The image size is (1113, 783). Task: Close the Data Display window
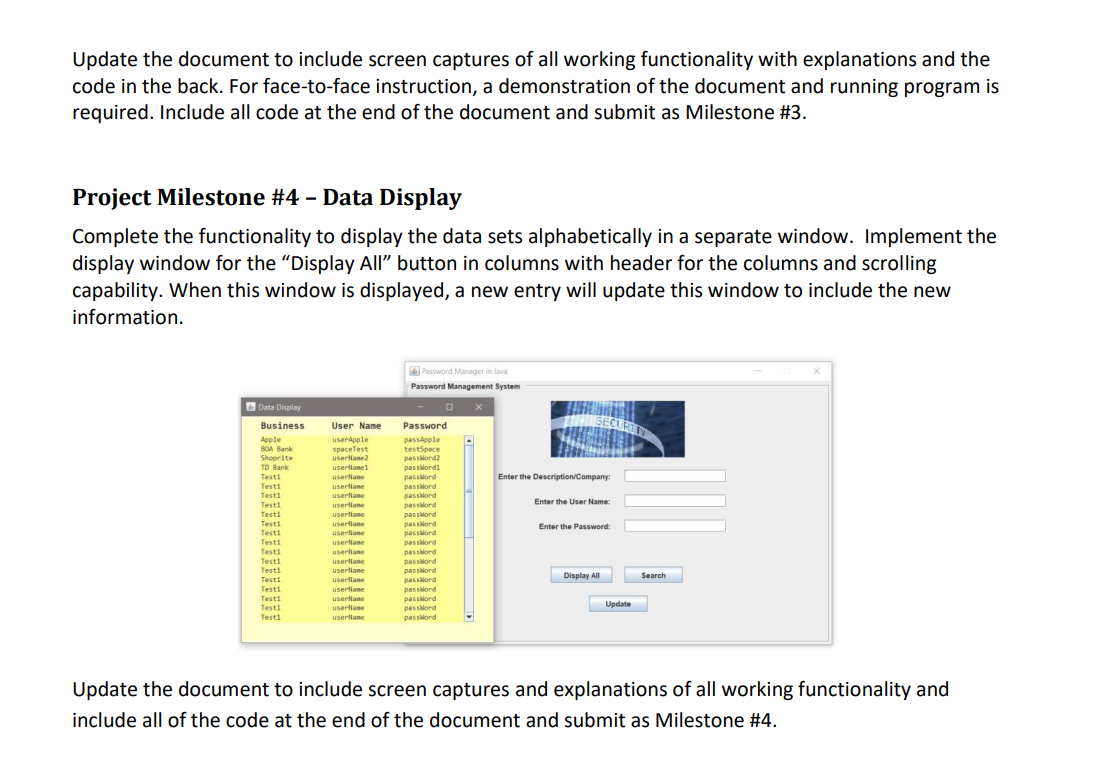click(478, 407)
